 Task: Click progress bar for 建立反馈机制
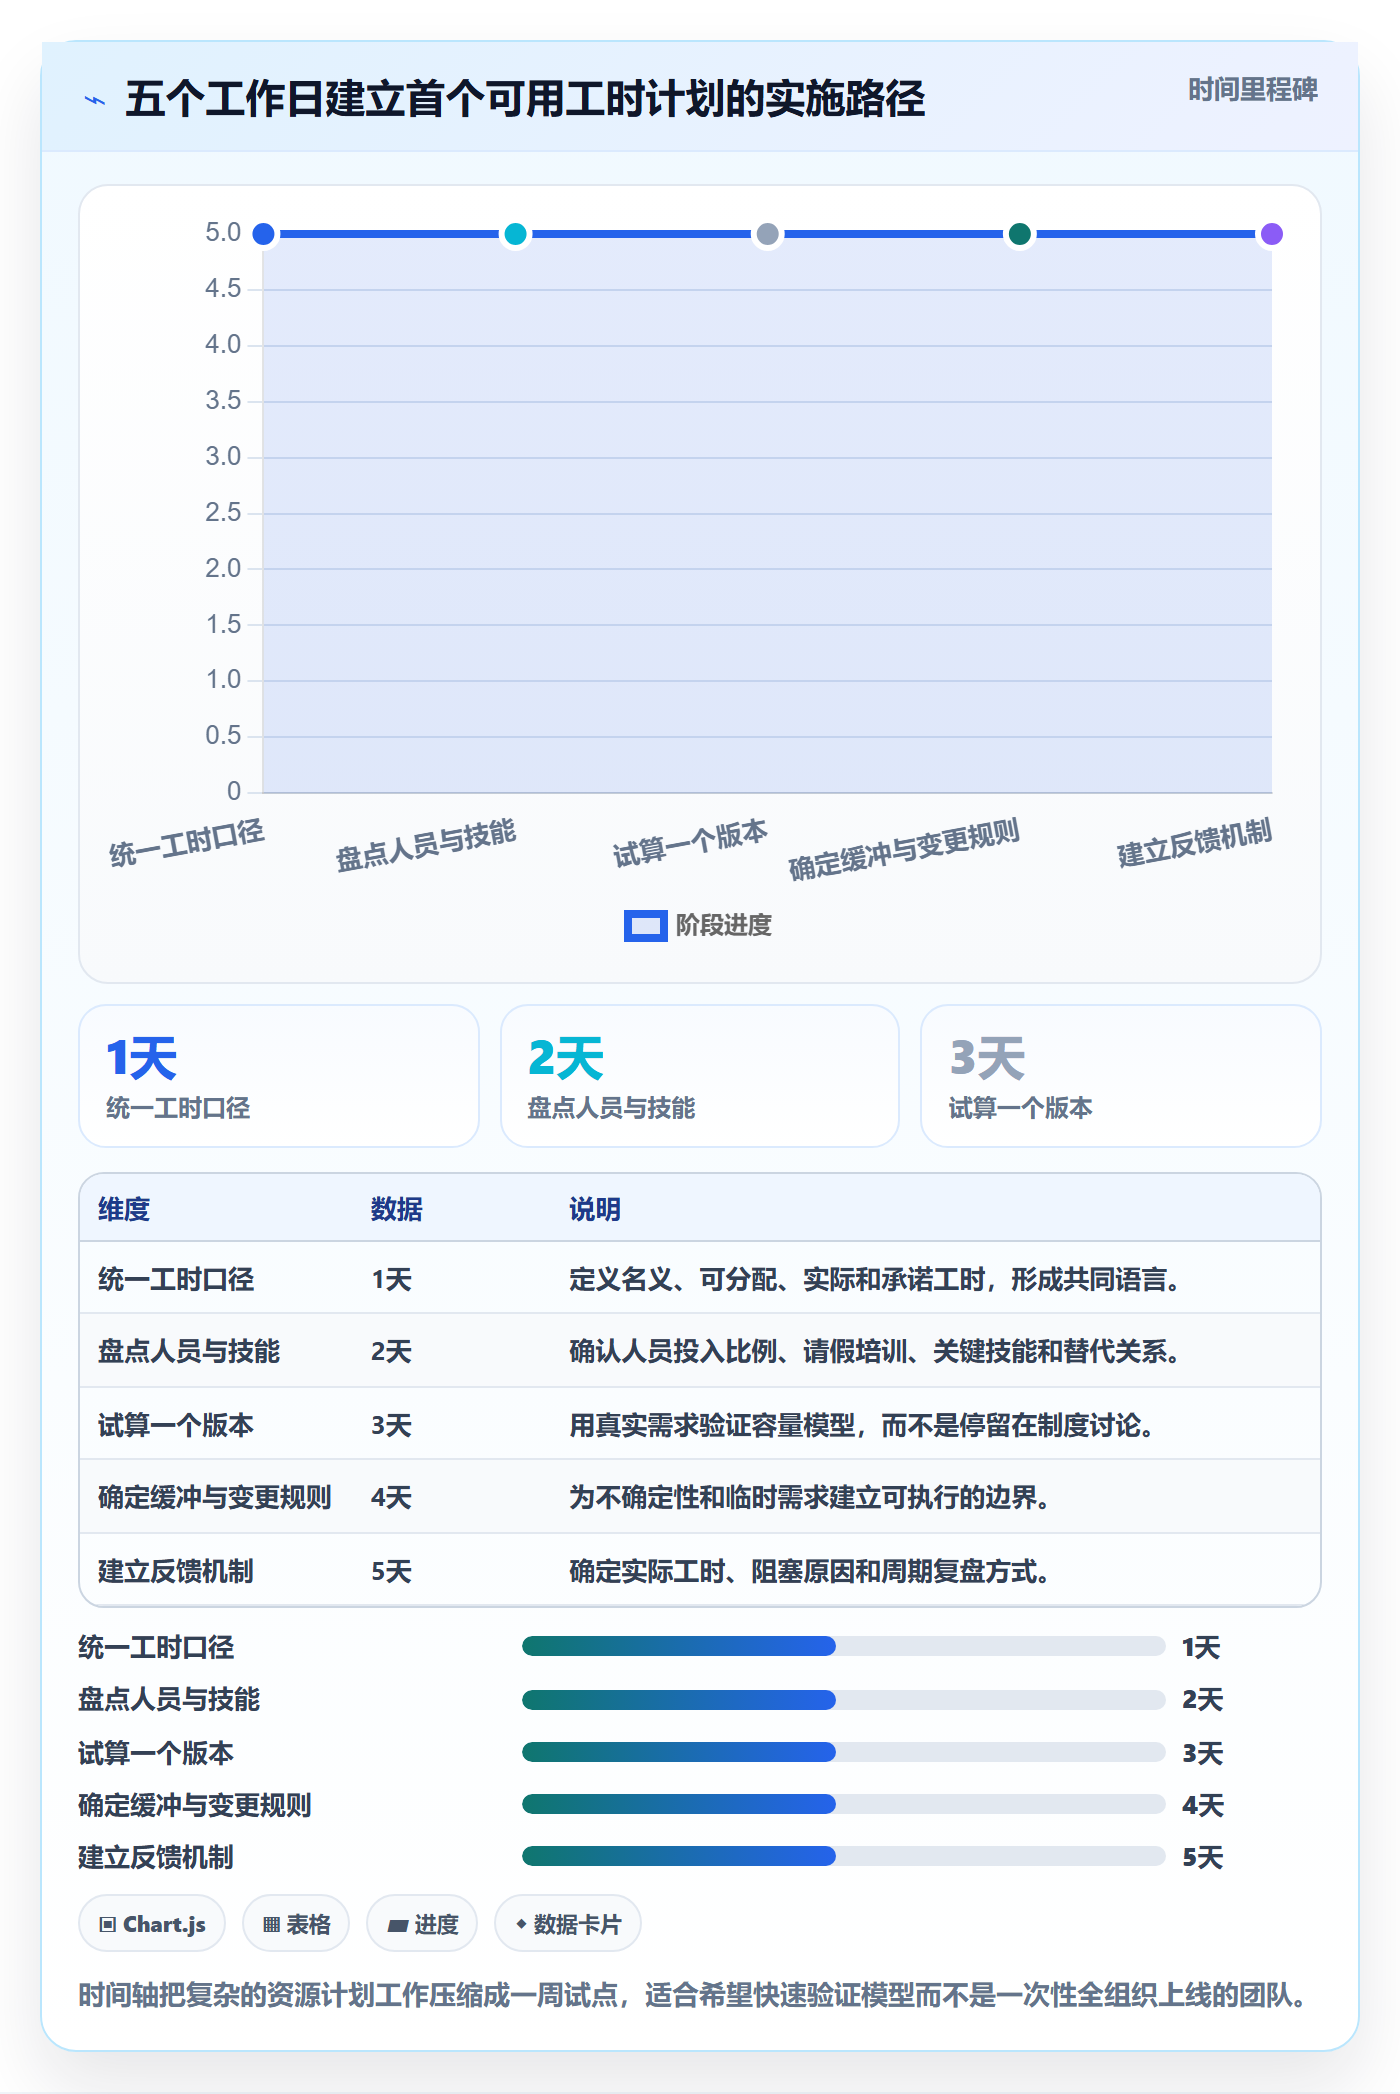843,1856
